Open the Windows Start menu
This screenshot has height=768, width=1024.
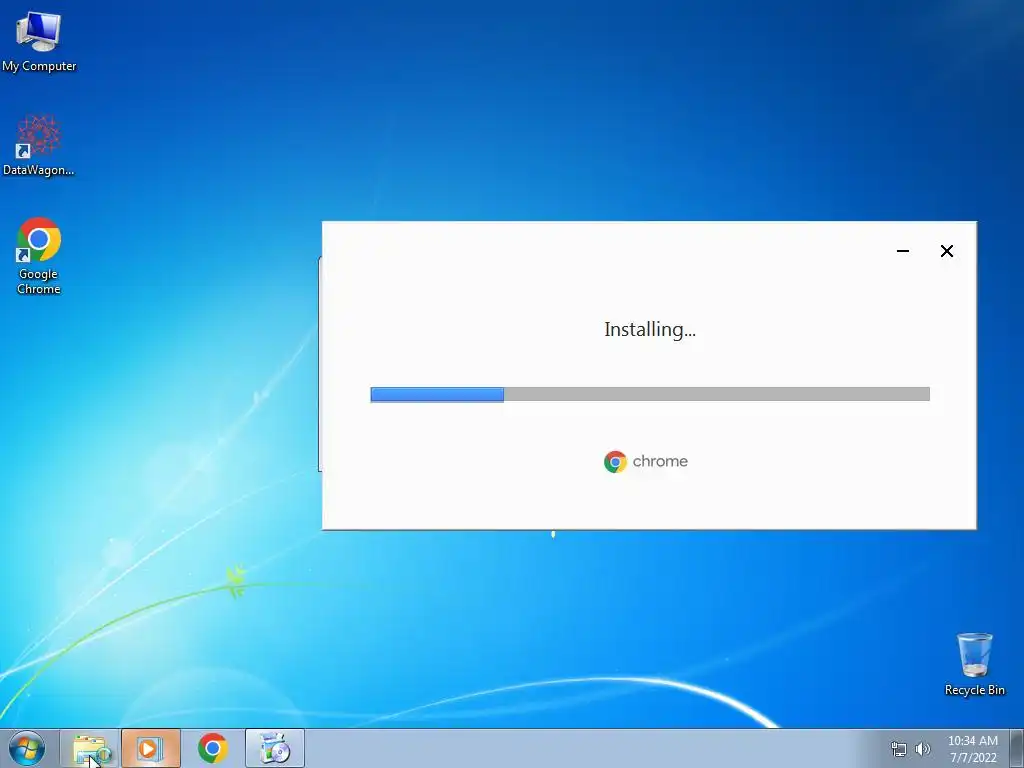pyautogui.click(x=27, y=748)
